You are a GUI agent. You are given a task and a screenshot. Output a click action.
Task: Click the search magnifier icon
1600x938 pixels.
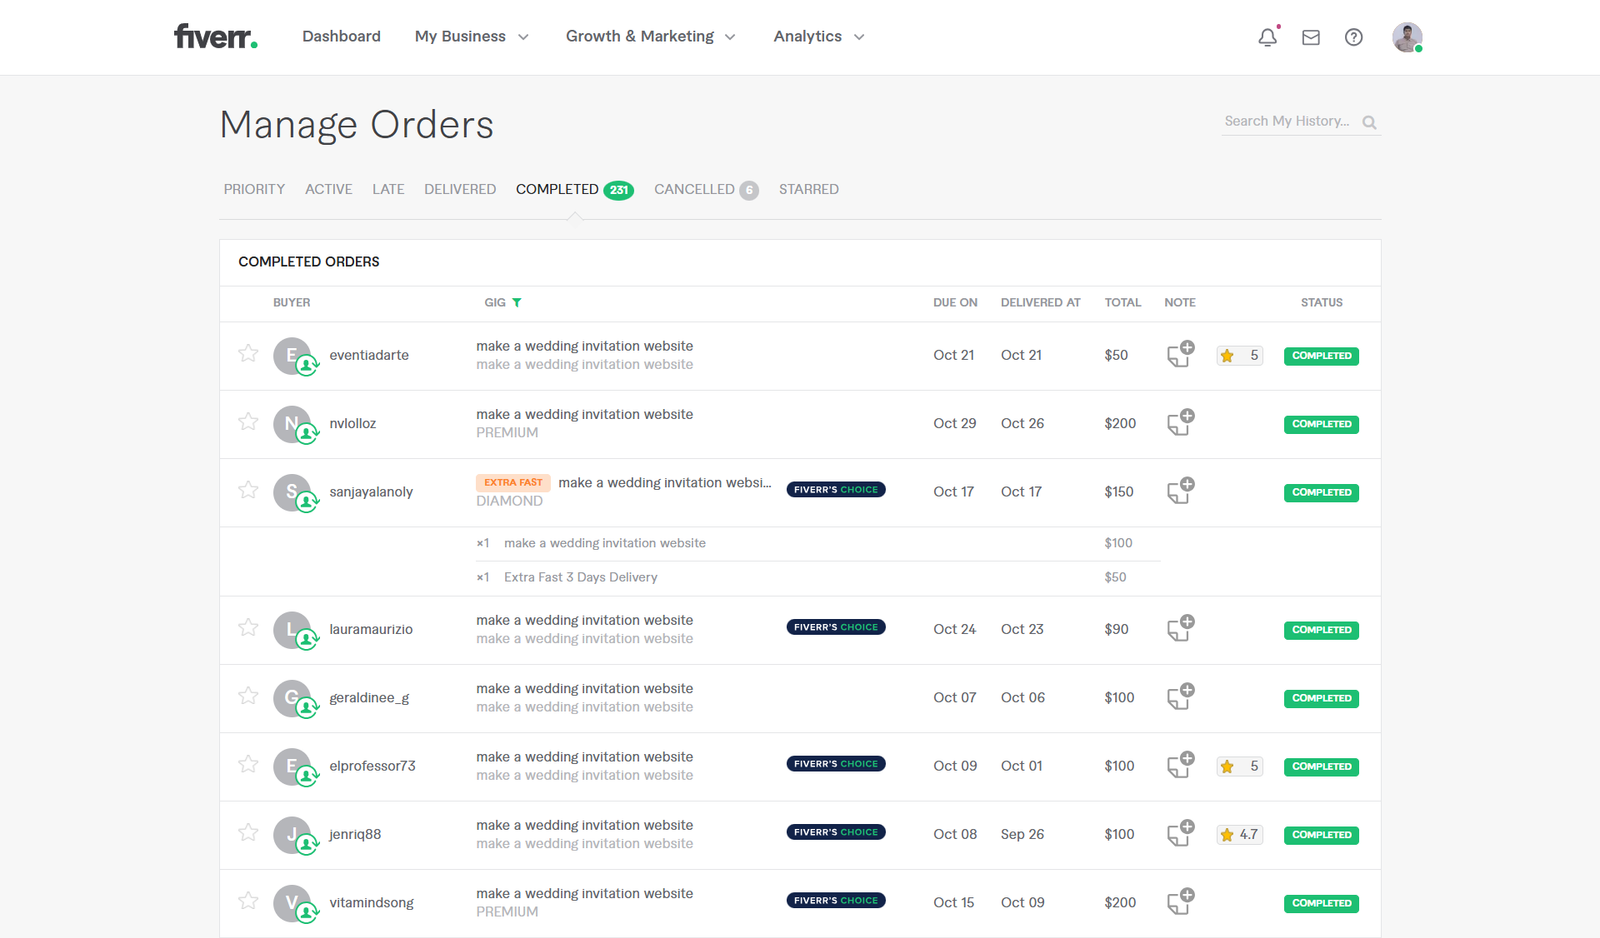(1369, 122)
